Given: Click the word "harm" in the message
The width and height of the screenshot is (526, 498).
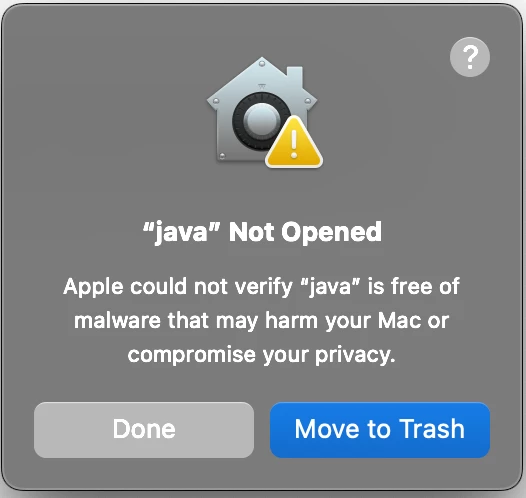Looking at the screenshot, I should tap(291, 321).
